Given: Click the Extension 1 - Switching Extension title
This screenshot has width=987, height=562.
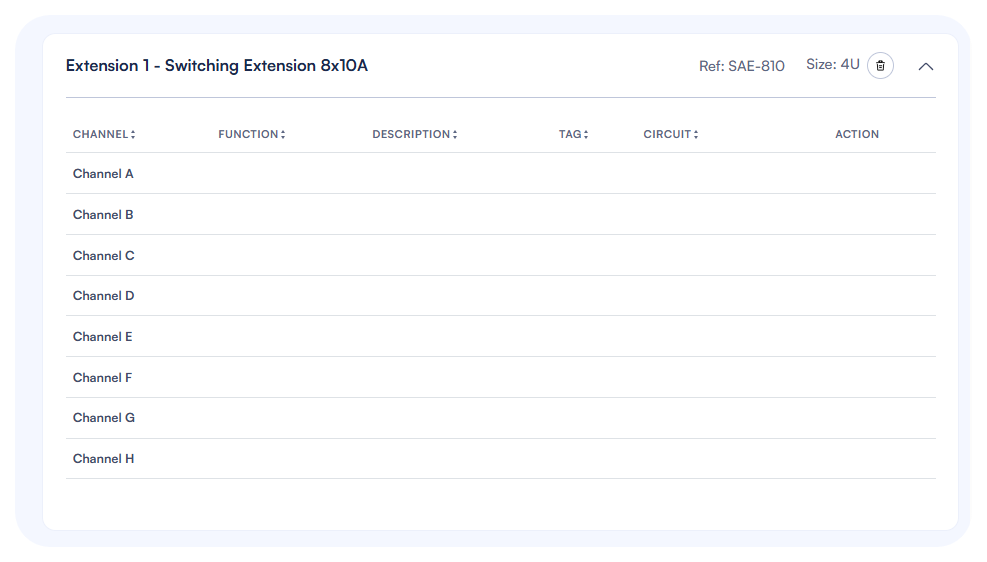Looking at the screenshot, I should pos(217,66).
